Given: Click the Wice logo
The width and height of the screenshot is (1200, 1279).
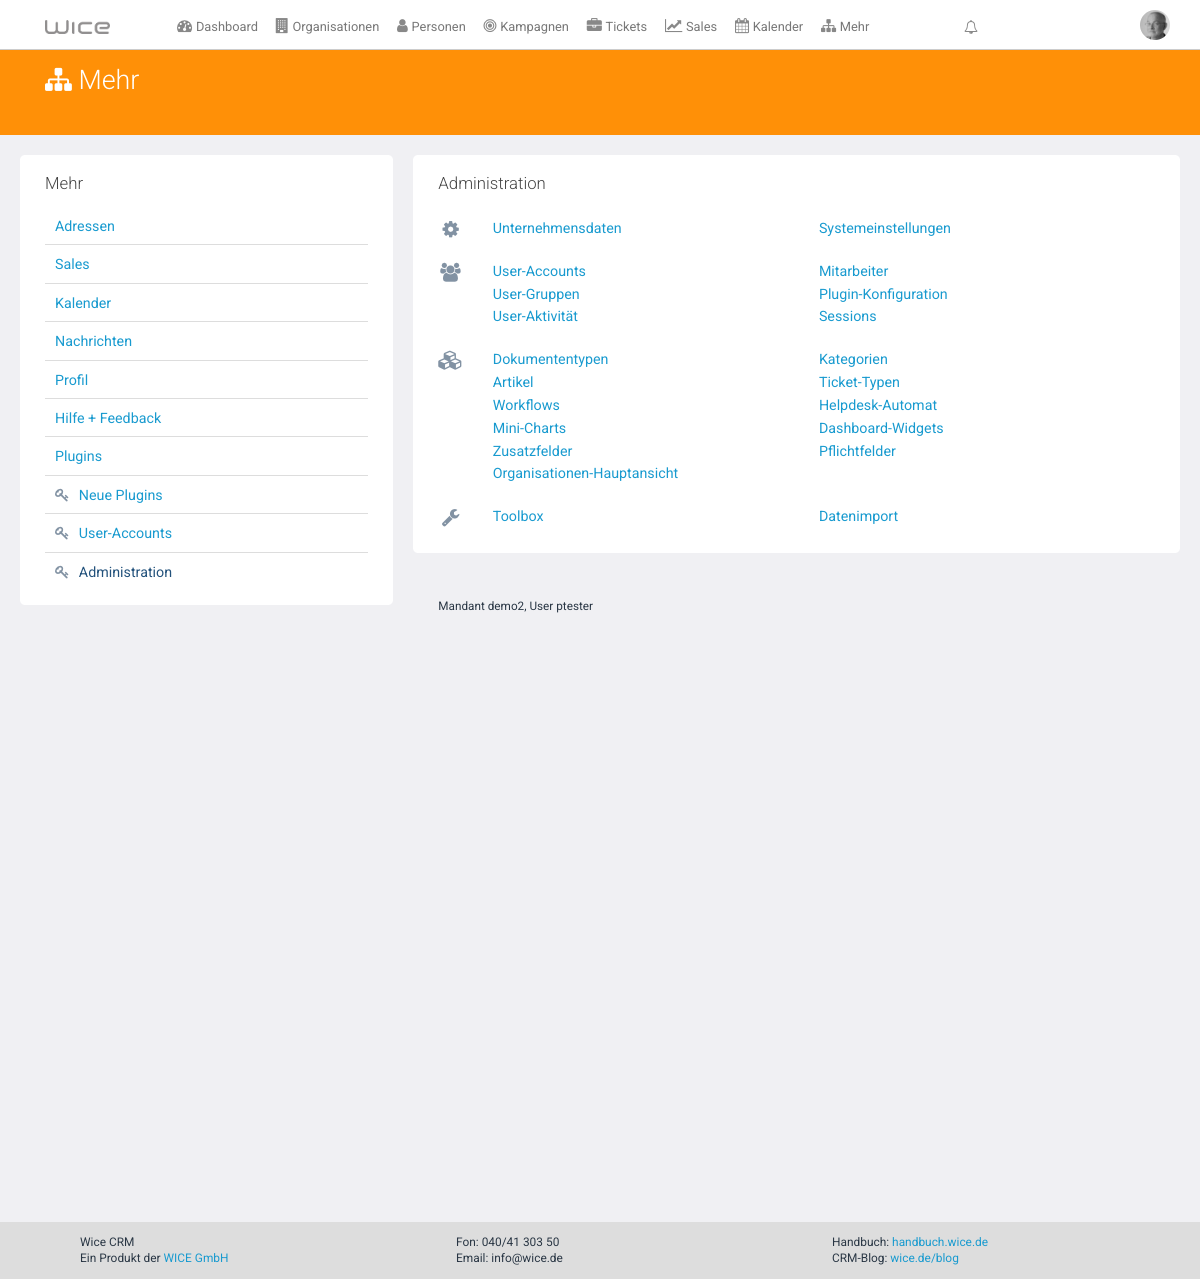Looking at the screenshot, I should 77,27.
